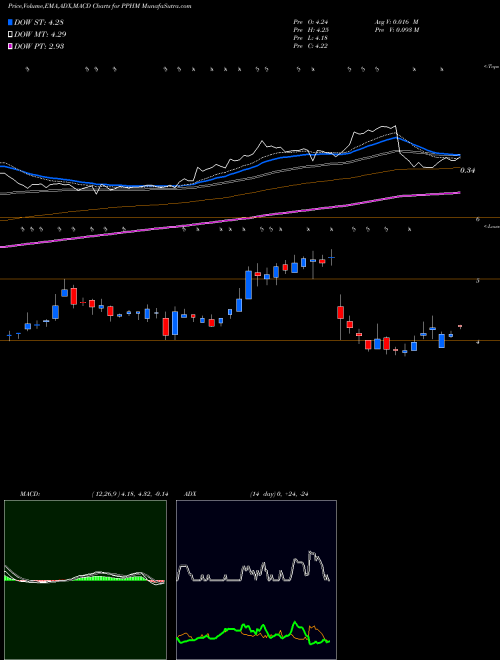The image size is (500, 660).
Task: Click the blue DOW ST legend swatch
Action: coord(10,22)
